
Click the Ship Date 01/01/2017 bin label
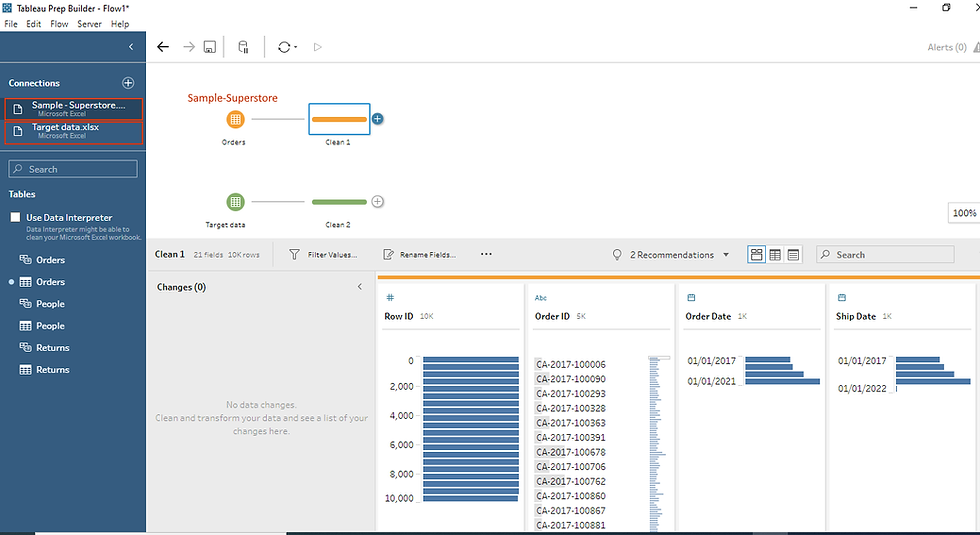pyautogui.click(x=862, y=361)
